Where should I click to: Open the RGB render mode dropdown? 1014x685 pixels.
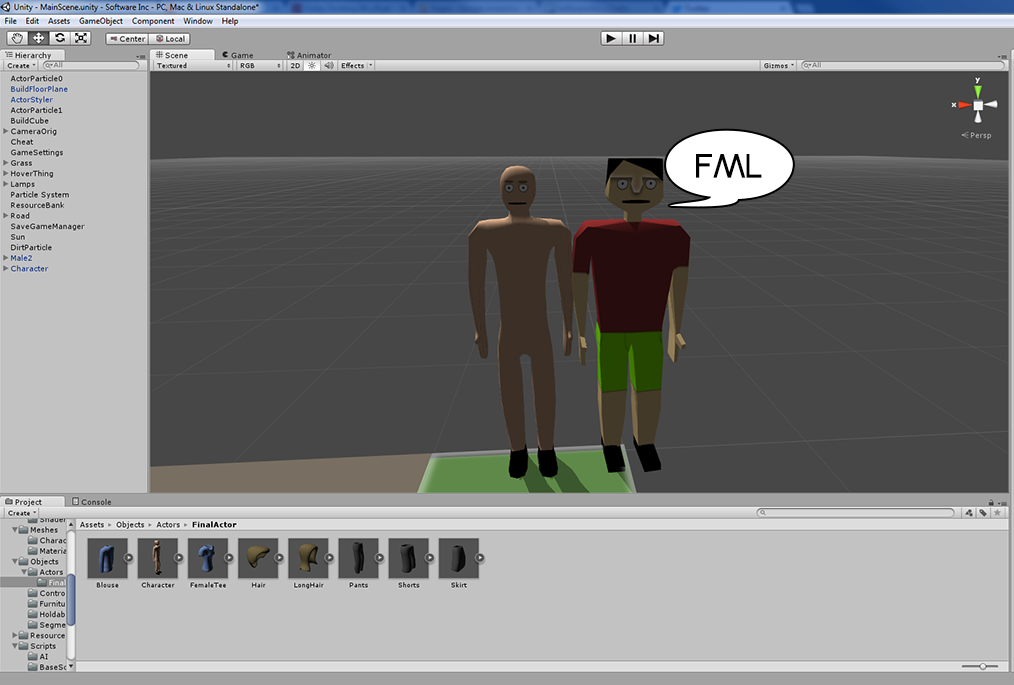point(260,65)
